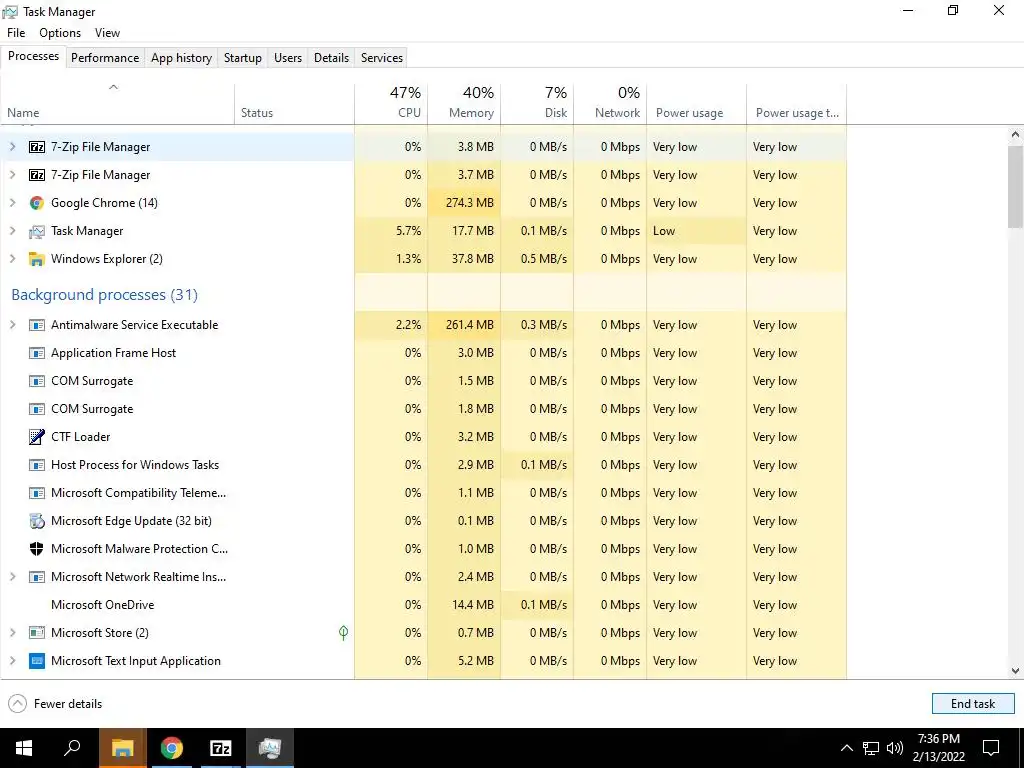
Task: Open File Explorer from the taskbar
Action: pos(122,748)
